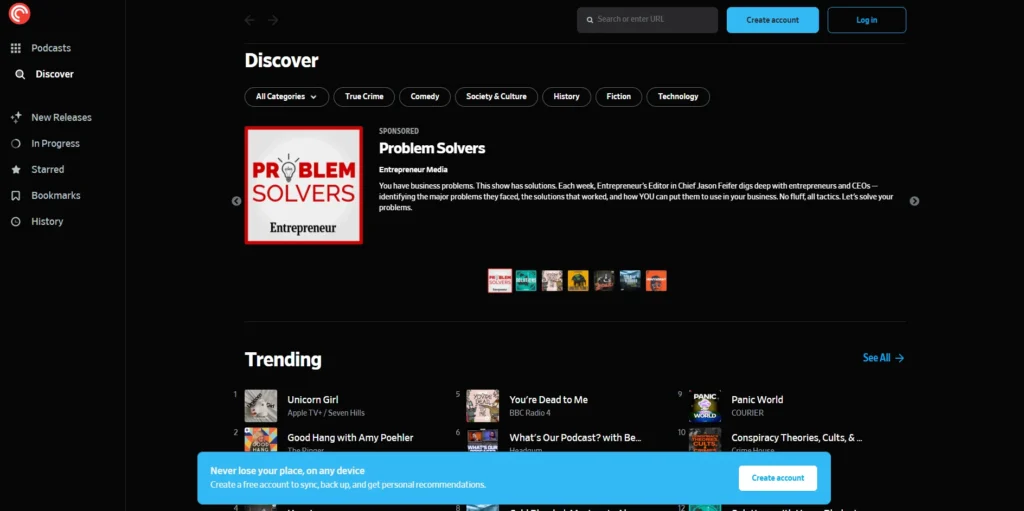Open Bookmarks in the sidebar
Image resolution: width=1024 pixels, height=511 pixels.
click(x=56, y=196)
